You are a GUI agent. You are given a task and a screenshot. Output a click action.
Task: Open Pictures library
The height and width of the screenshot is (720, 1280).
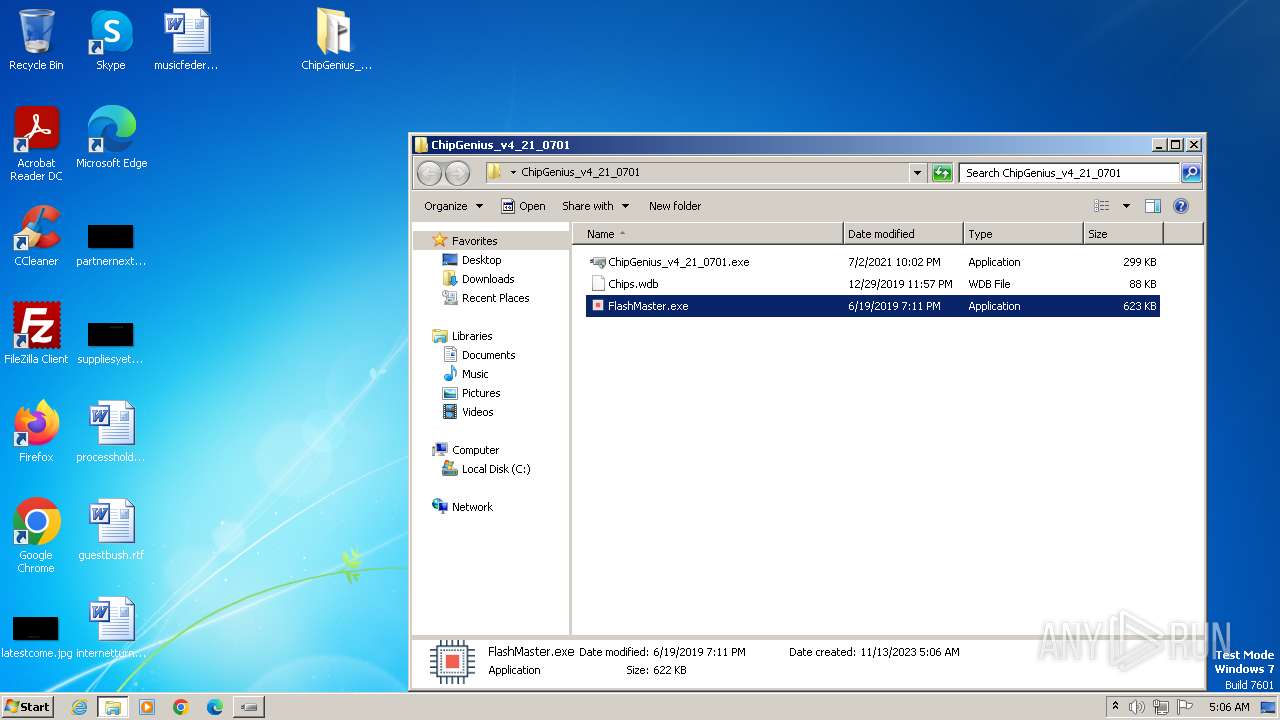(x=481, y=393)
